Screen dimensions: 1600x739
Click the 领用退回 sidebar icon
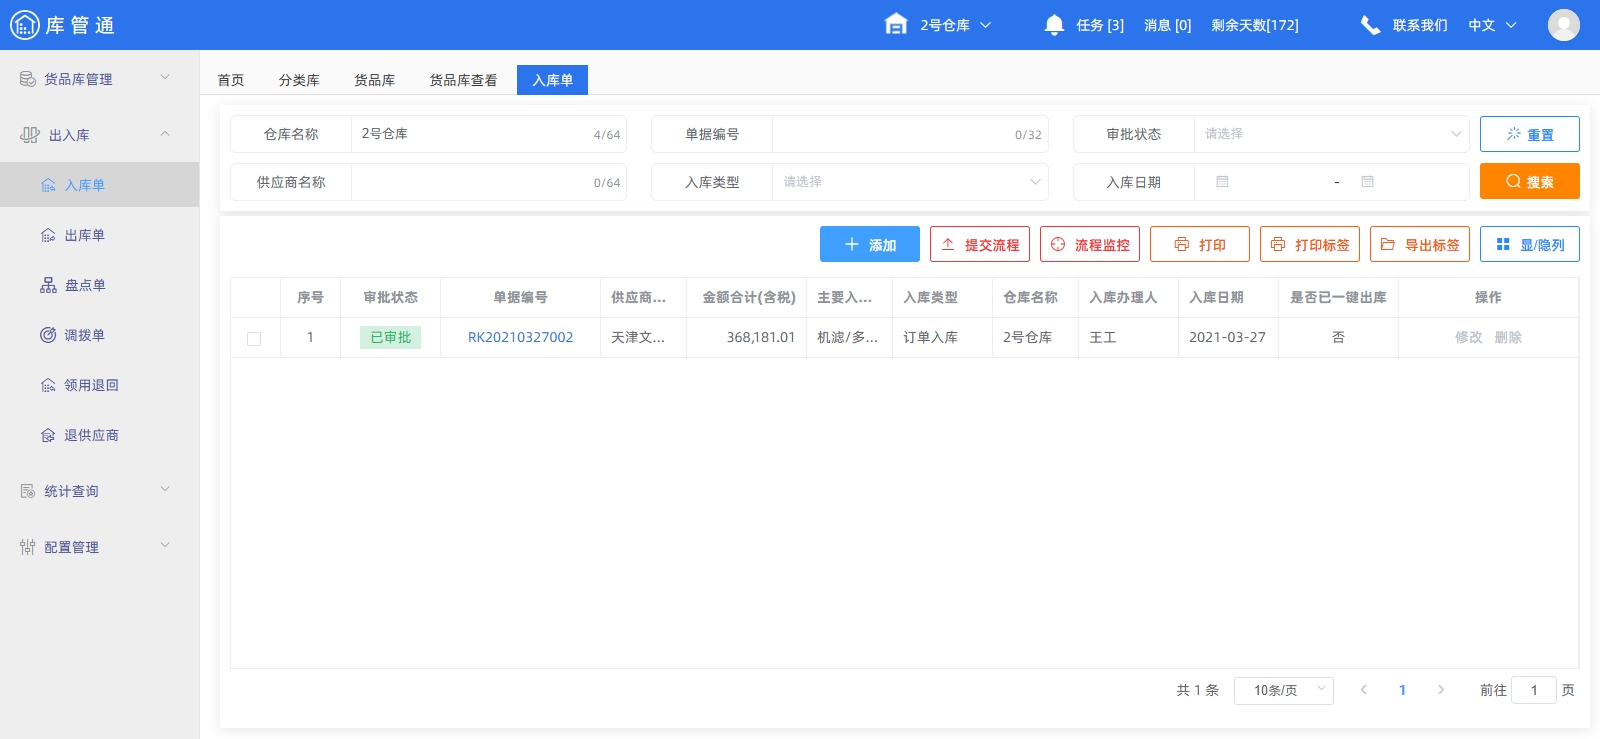48,385
